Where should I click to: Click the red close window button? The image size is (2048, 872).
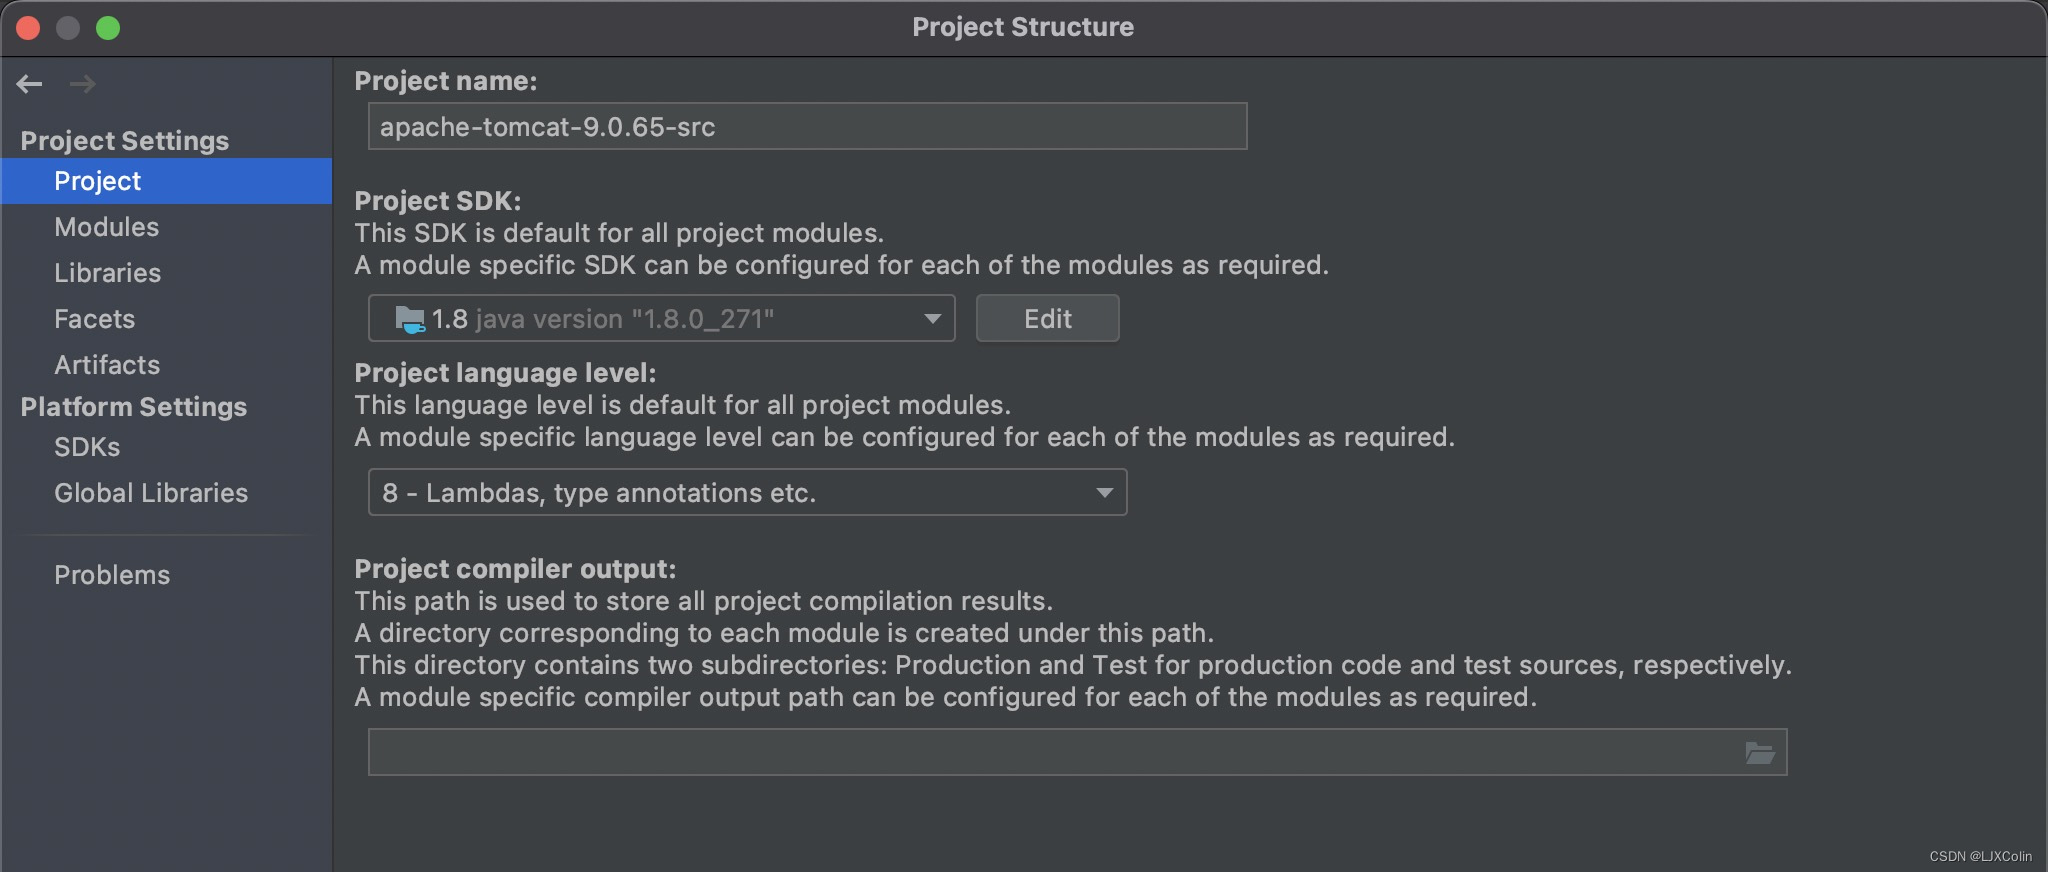tap(28, 28)
